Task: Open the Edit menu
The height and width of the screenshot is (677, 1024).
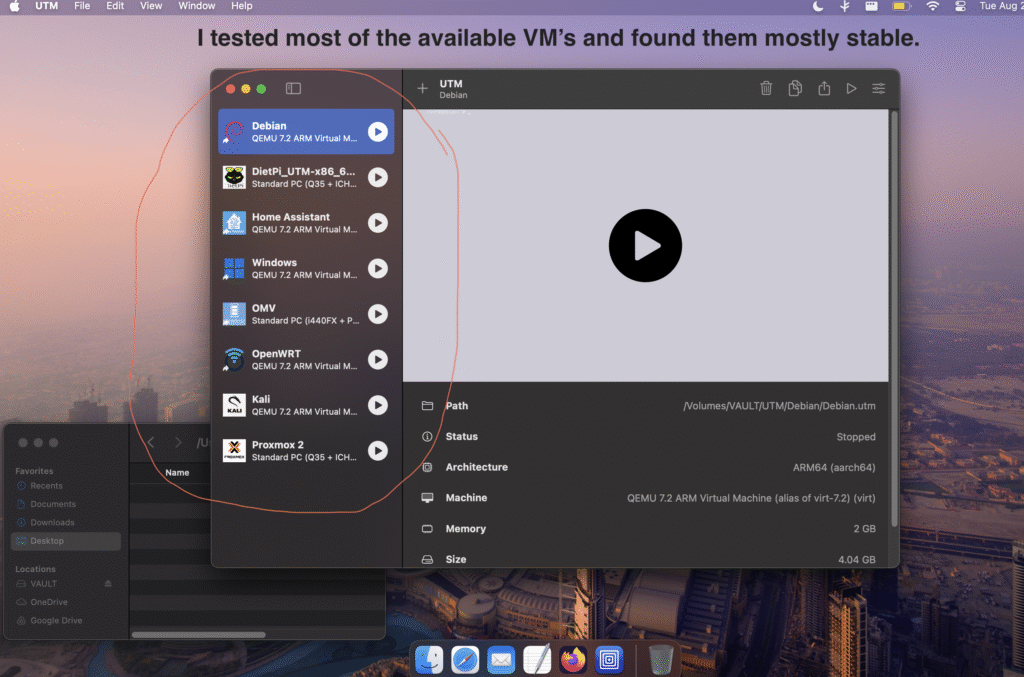Action: pos(115,6)
